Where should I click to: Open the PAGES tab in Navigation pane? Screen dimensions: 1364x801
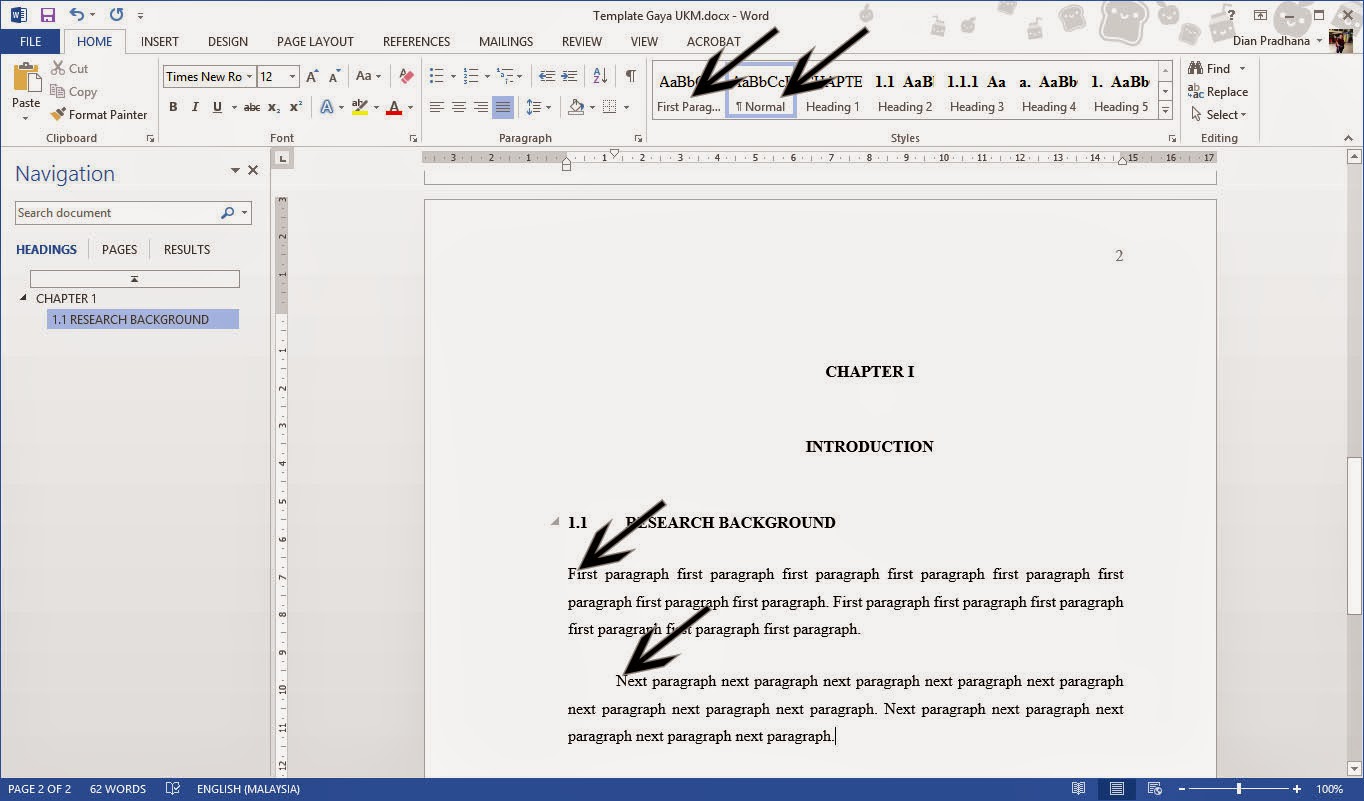[x=119, y=249]
